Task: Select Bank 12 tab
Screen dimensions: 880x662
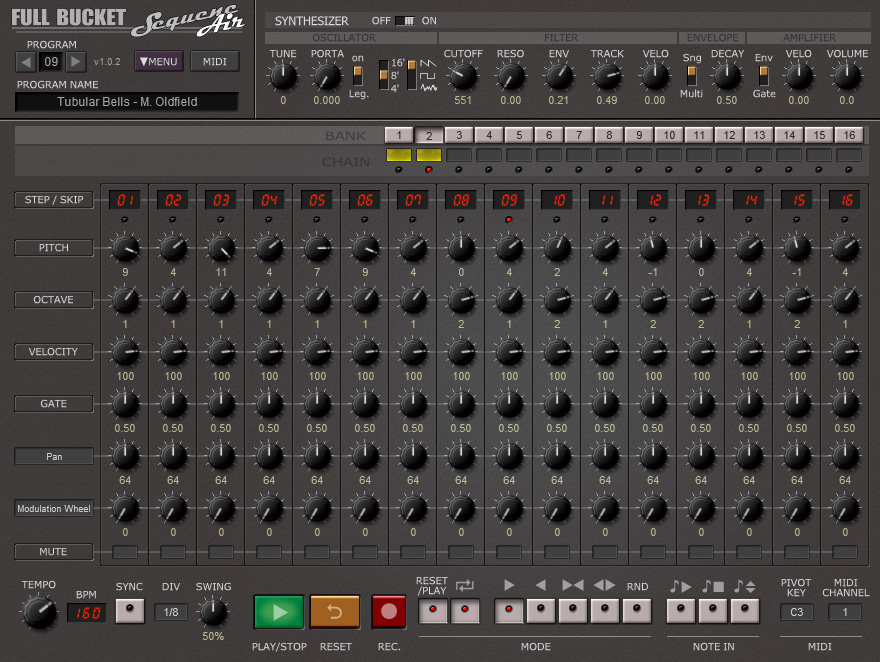Action: point(729,135)
